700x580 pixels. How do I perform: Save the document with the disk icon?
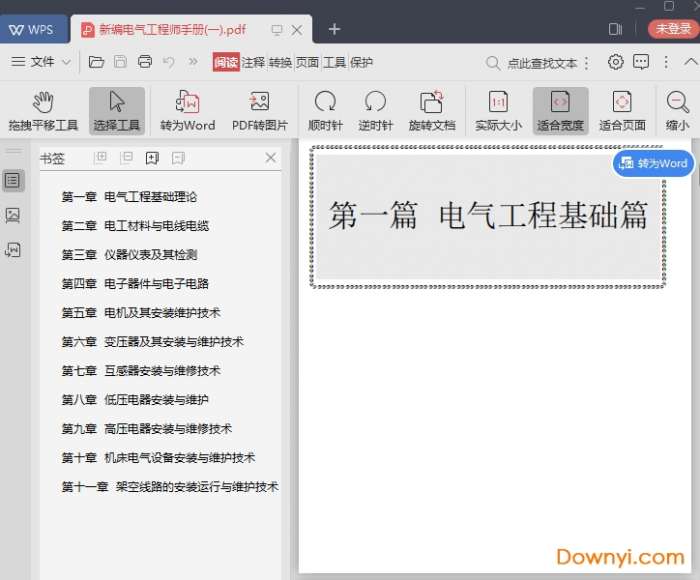121,62
